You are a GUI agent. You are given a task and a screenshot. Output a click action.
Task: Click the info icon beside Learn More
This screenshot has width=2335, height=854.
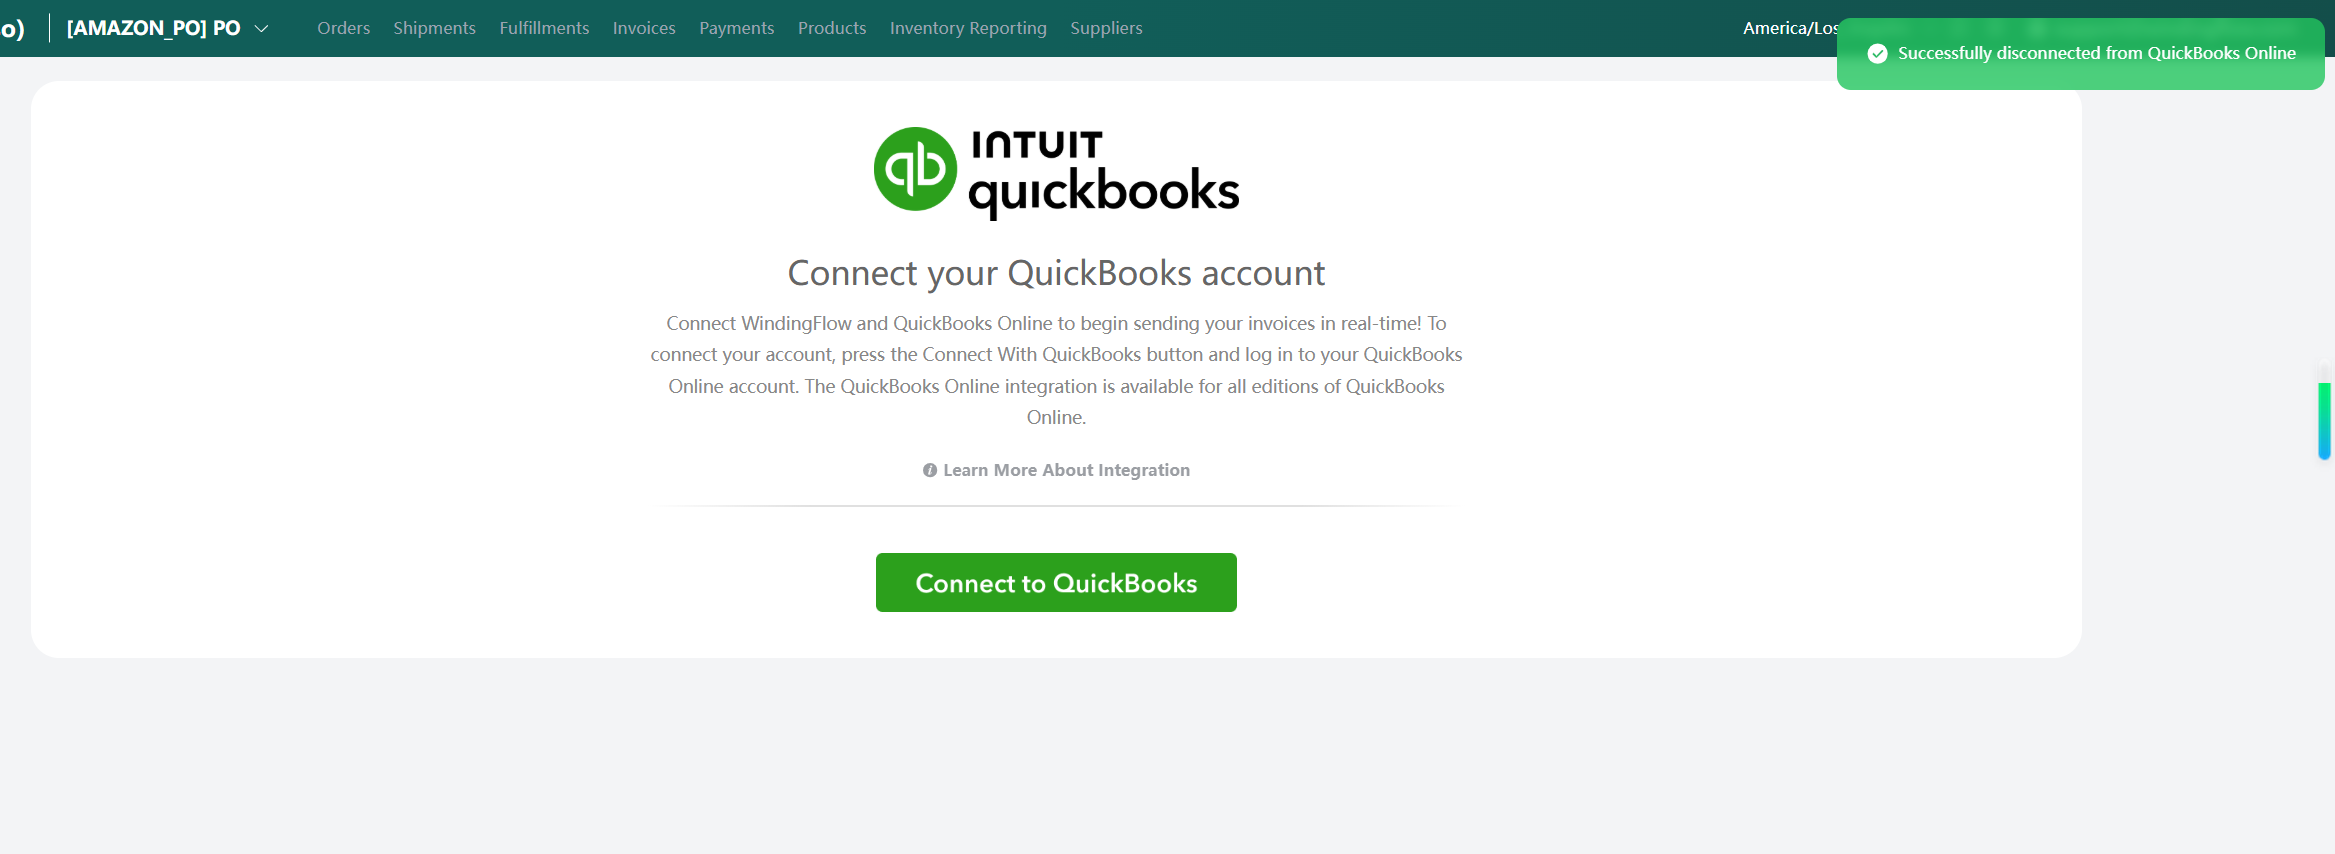930,470
